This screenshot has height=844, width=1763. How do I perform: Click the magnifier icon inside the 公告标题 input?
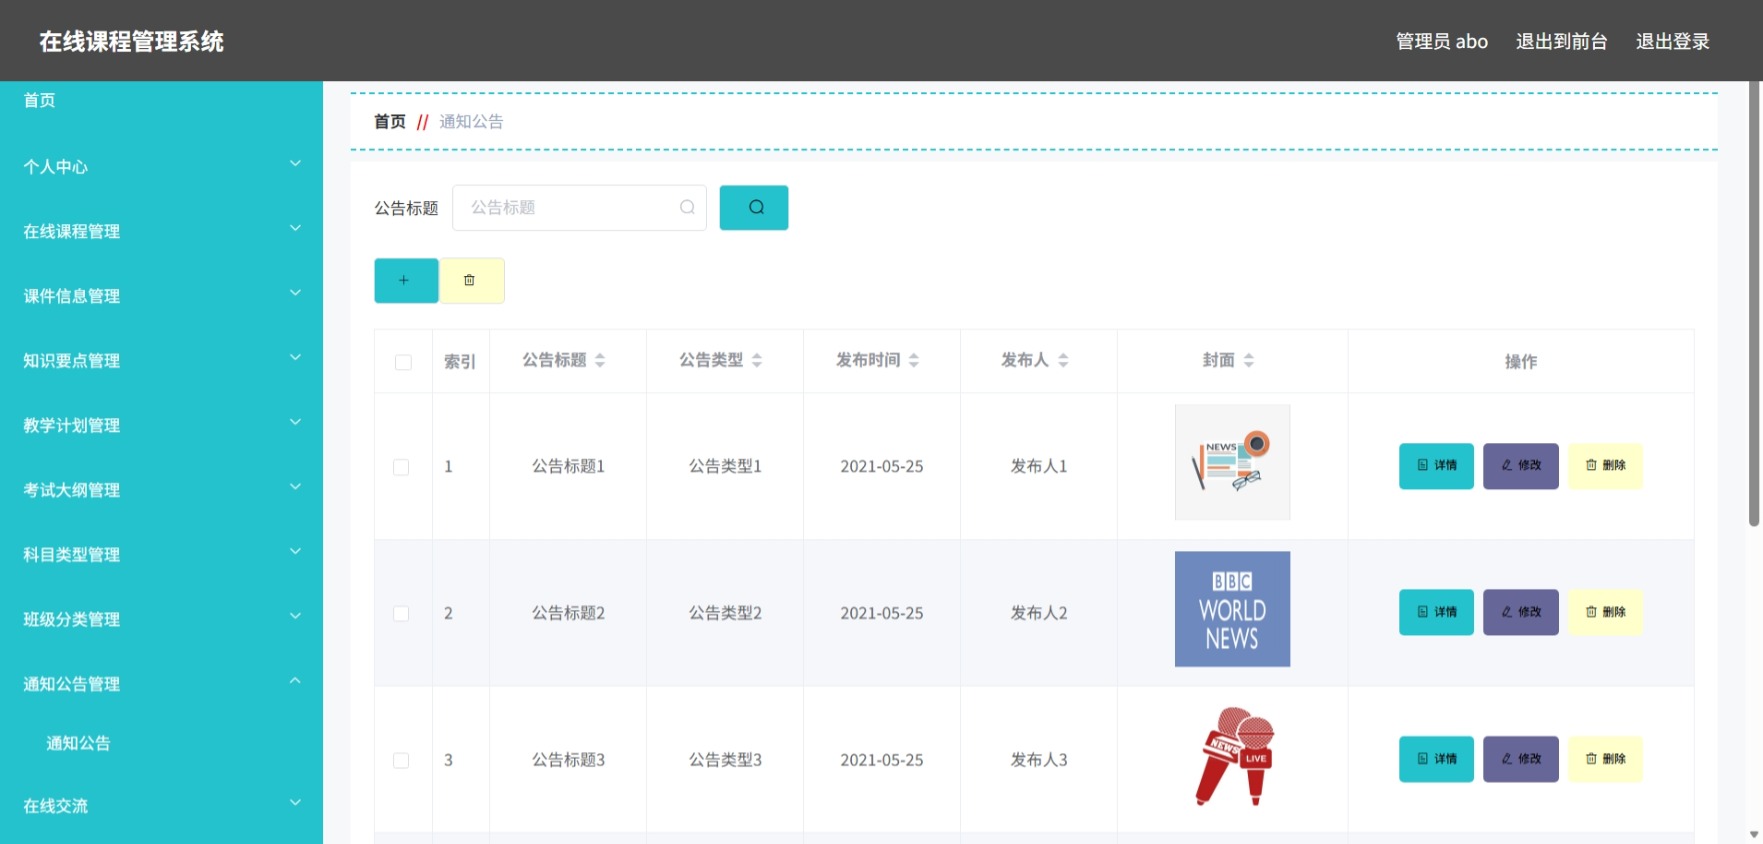pos(687,207)
